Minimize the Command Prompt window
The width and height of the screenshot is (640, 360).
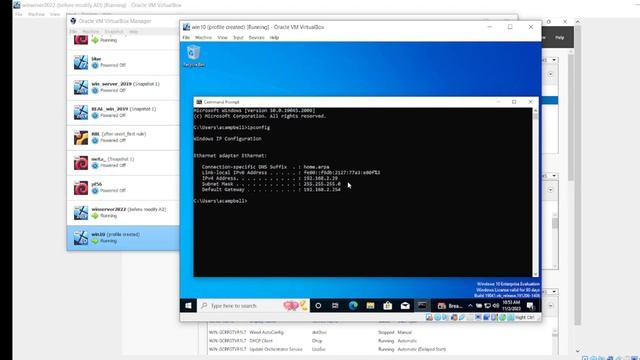[x=498, y=102]
